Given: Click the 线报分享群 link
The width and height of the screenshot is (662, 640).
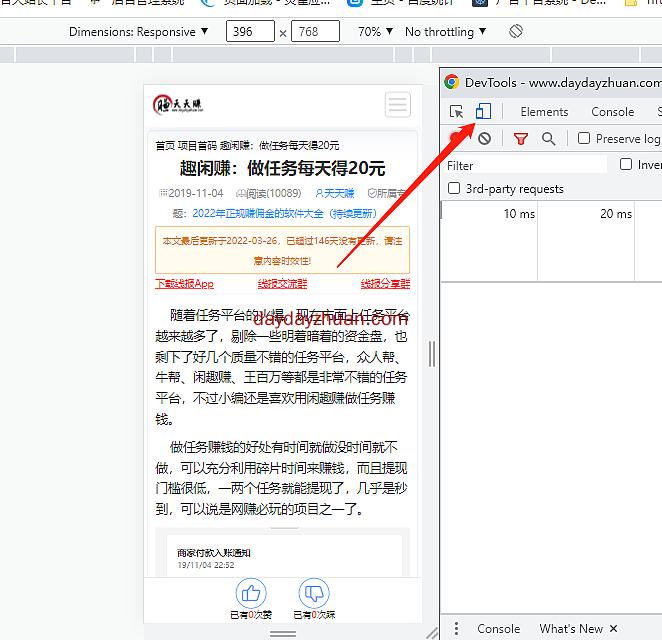Looking at the screenshot, I should [385, 284].
